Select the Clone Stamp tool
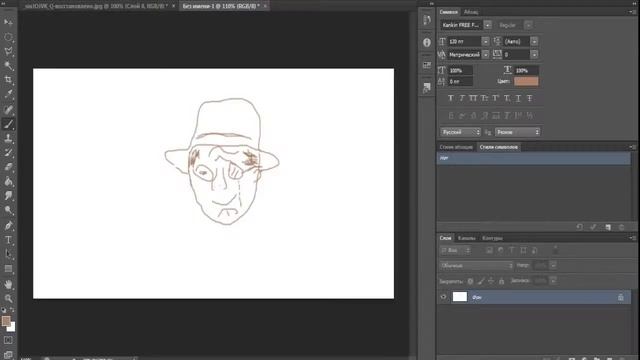640x360 pixels. pos(8,138)
